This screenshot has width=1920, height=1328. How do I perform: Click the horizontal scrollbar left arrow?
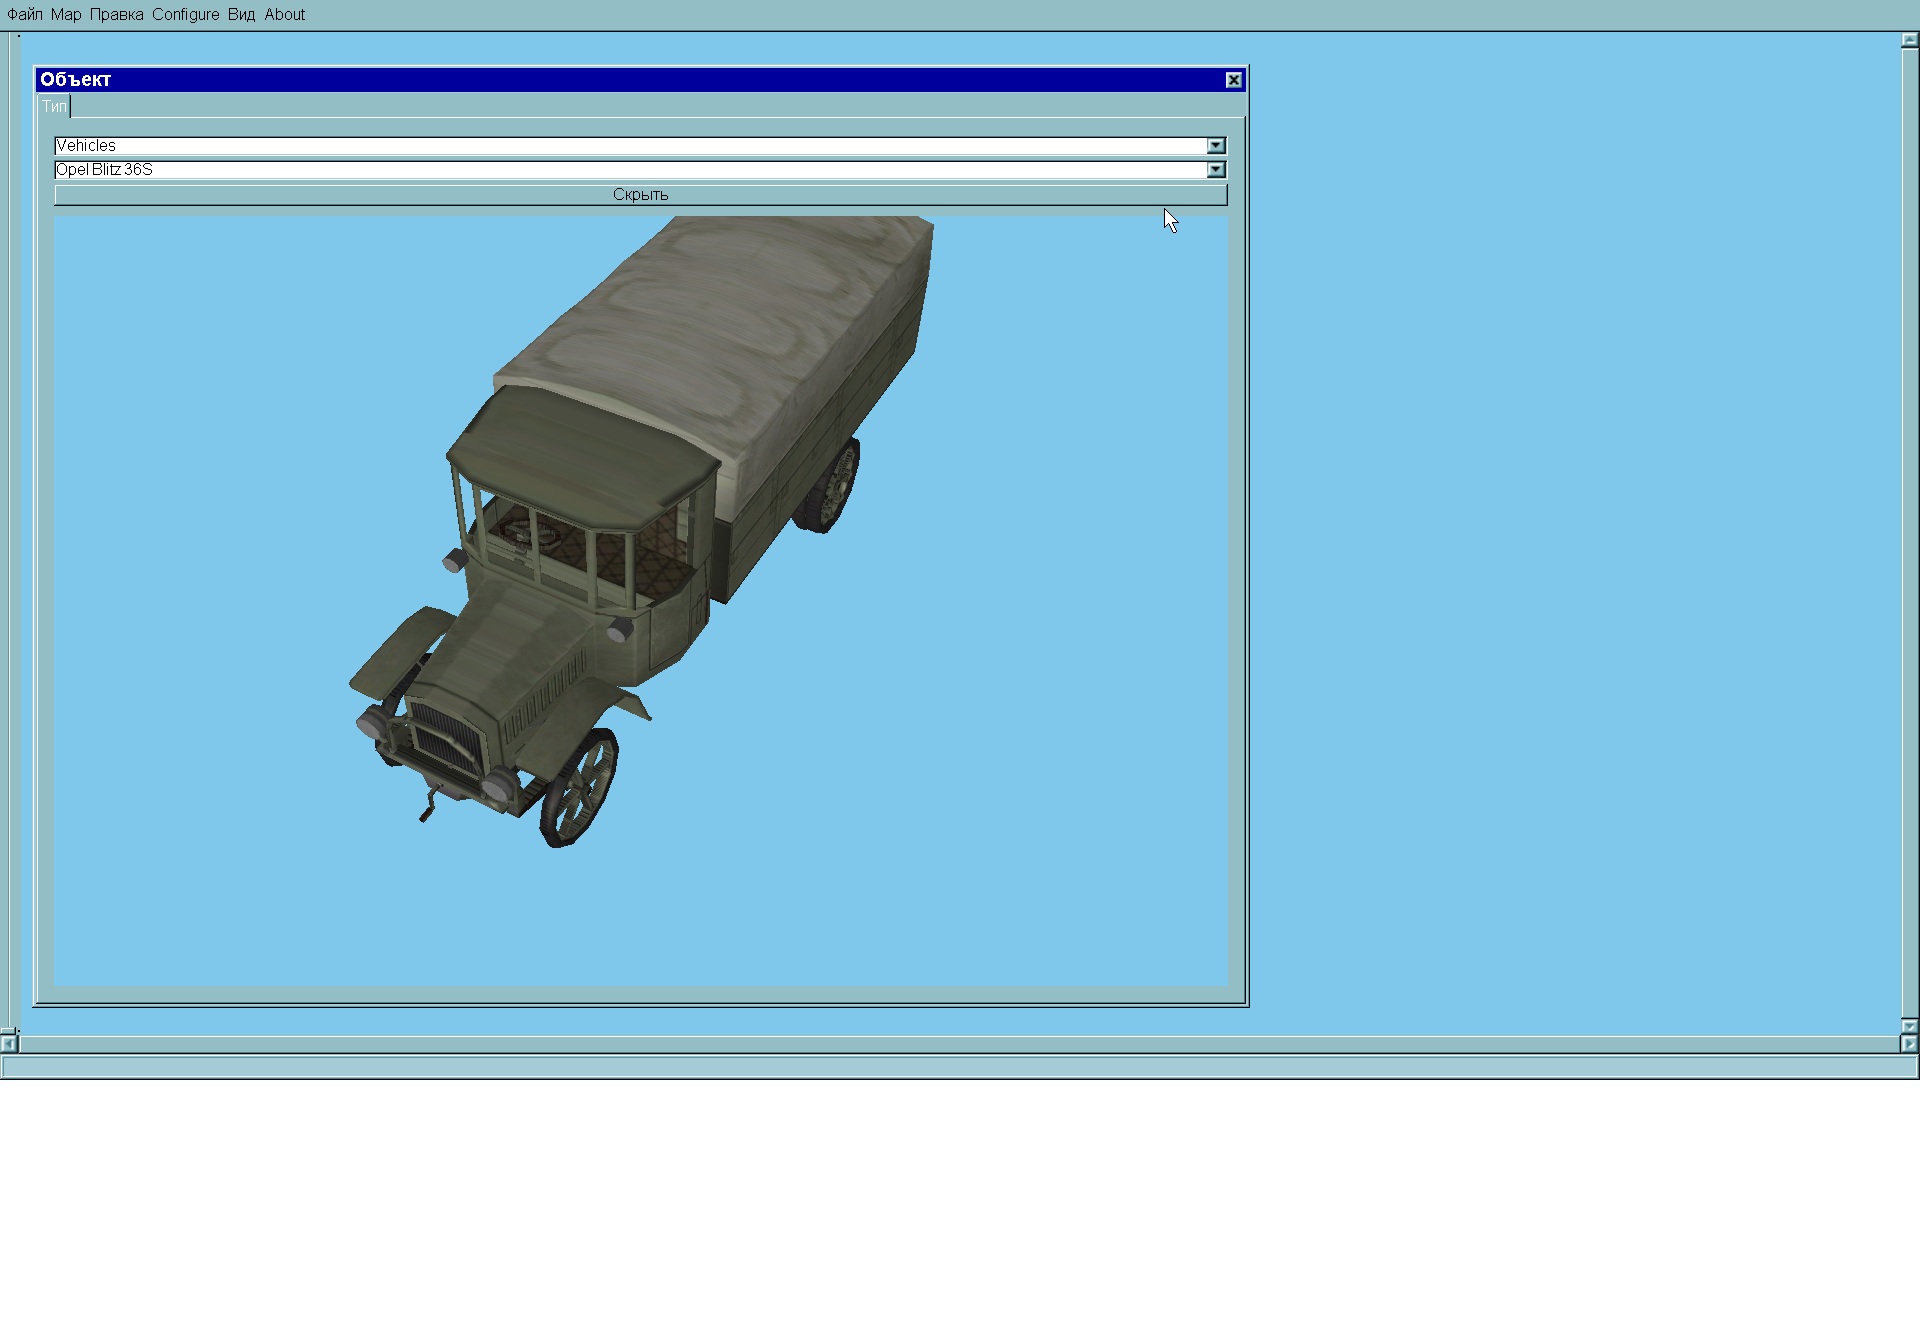[8, 1044]
